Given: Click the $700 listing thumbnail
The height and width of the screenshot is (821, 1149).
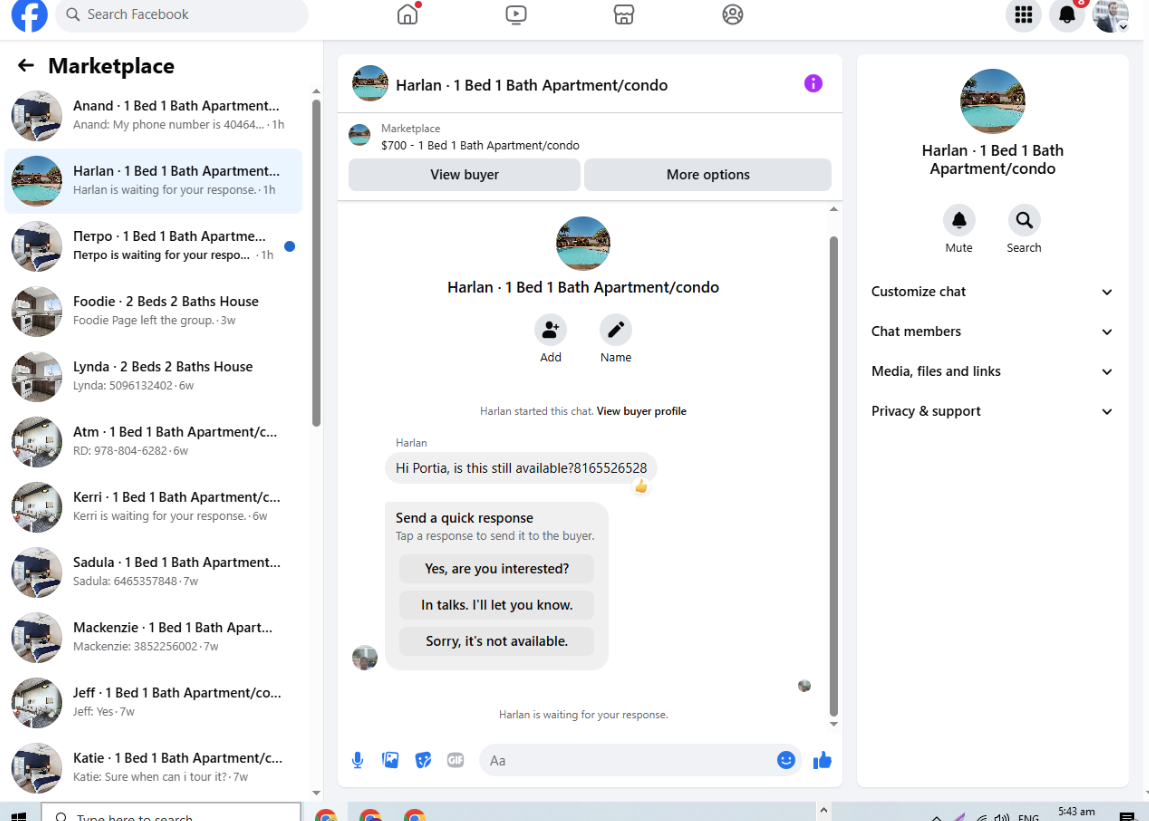Looking at the screenshot, I should pos(359,136).
